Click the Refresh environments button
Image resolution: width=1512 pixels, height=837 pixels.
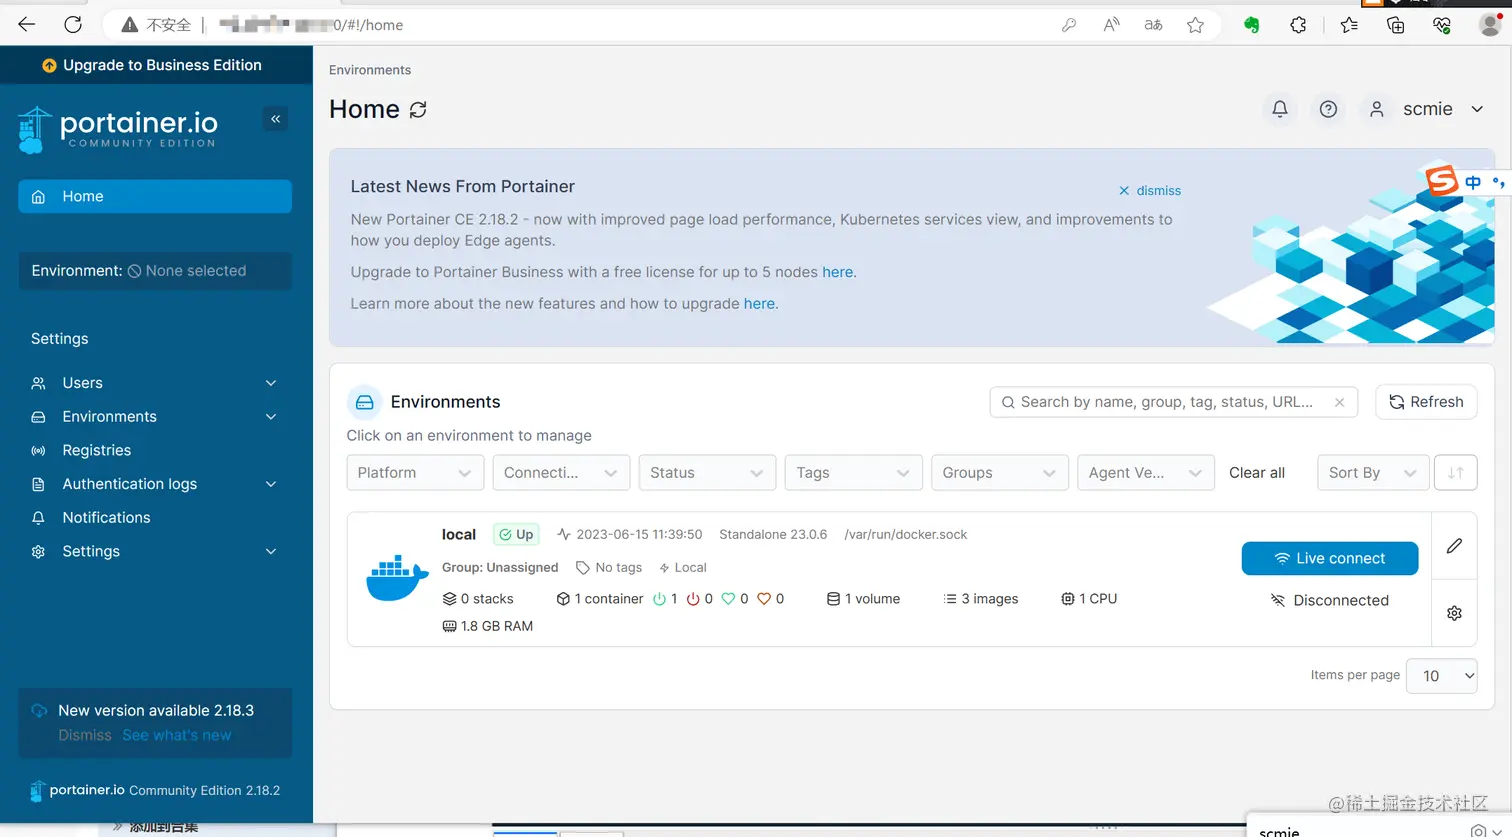[1426, 402]
